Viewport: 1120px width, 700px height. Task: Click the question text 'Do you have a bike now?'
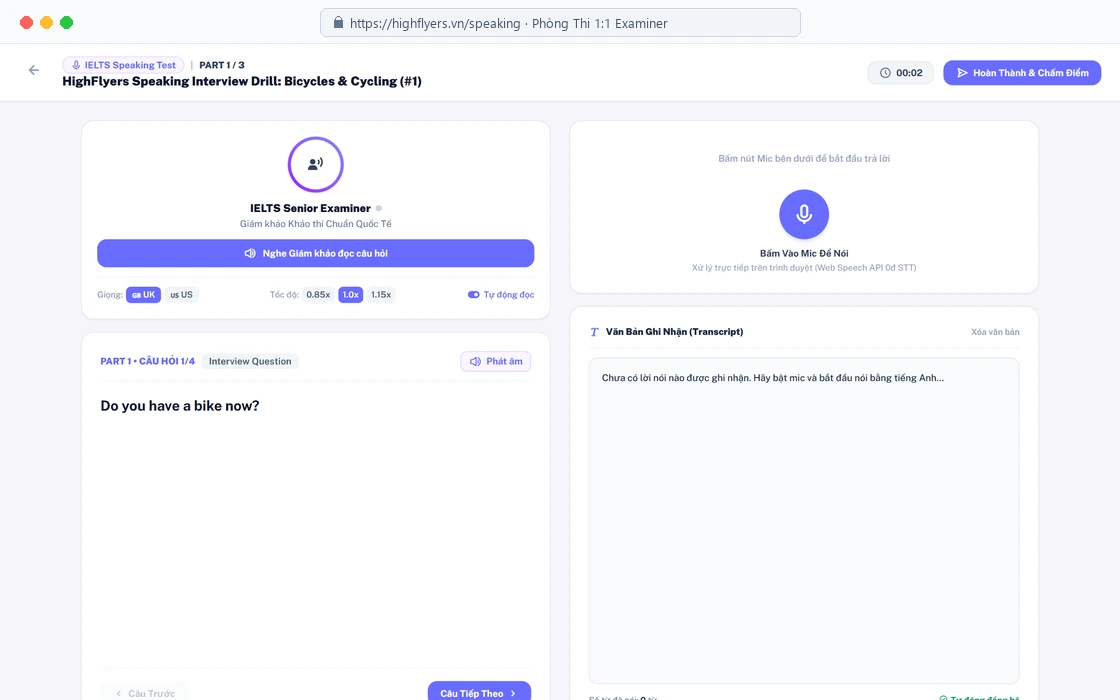pos(180,406)
